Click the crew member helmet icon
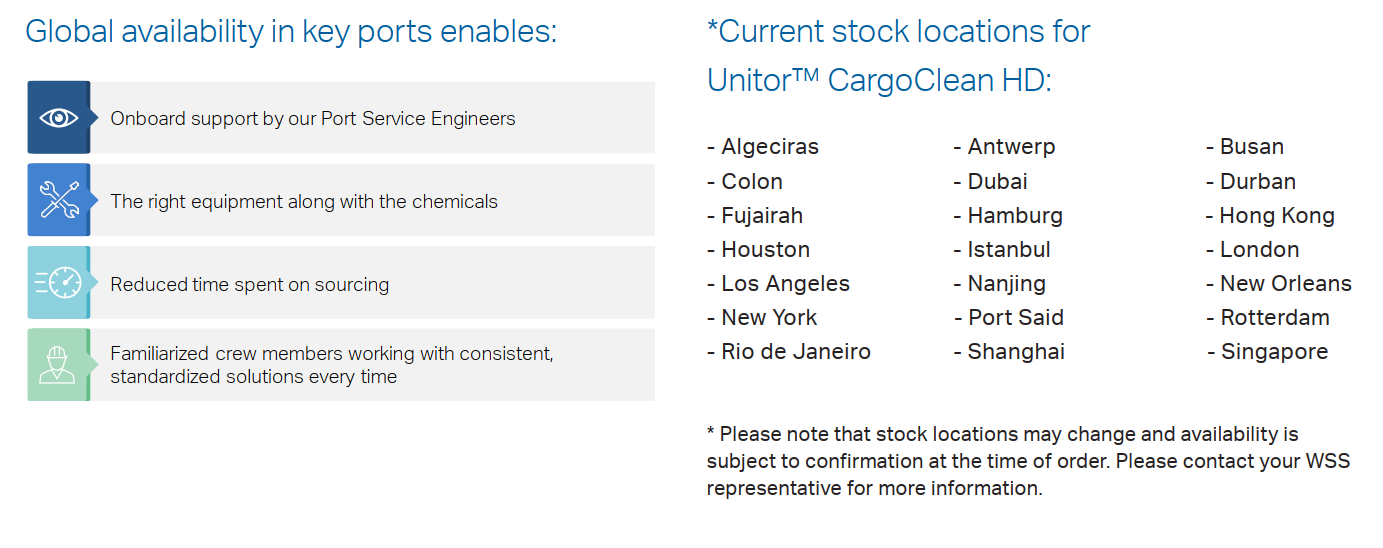Viewport: 1383px width, 548px height. [x=59, y=365]
